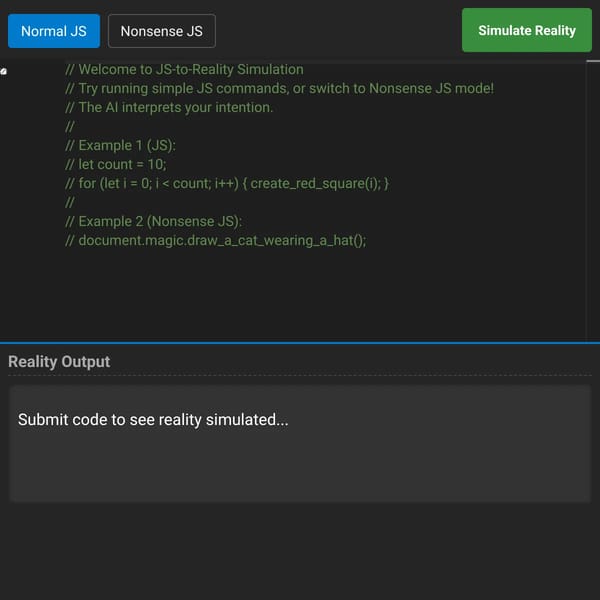Click the Simulate Reality button

pyautogui.click(x=527, y=30)
